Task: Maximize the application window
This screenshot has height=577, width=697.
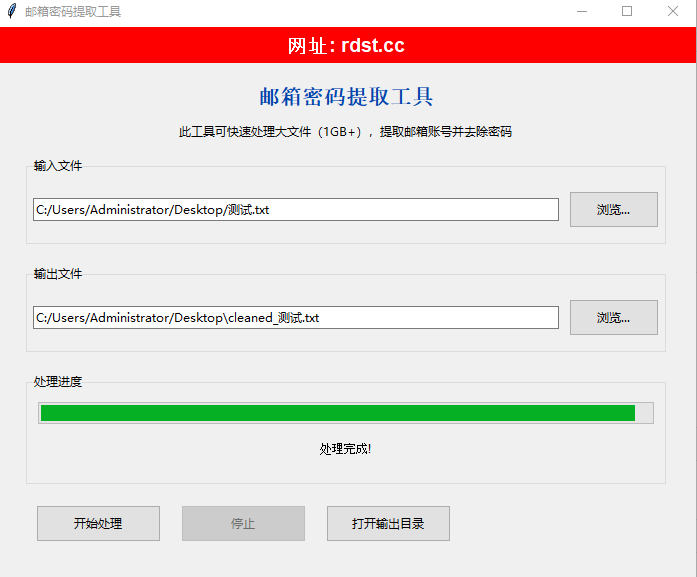Action: [627, 12]
